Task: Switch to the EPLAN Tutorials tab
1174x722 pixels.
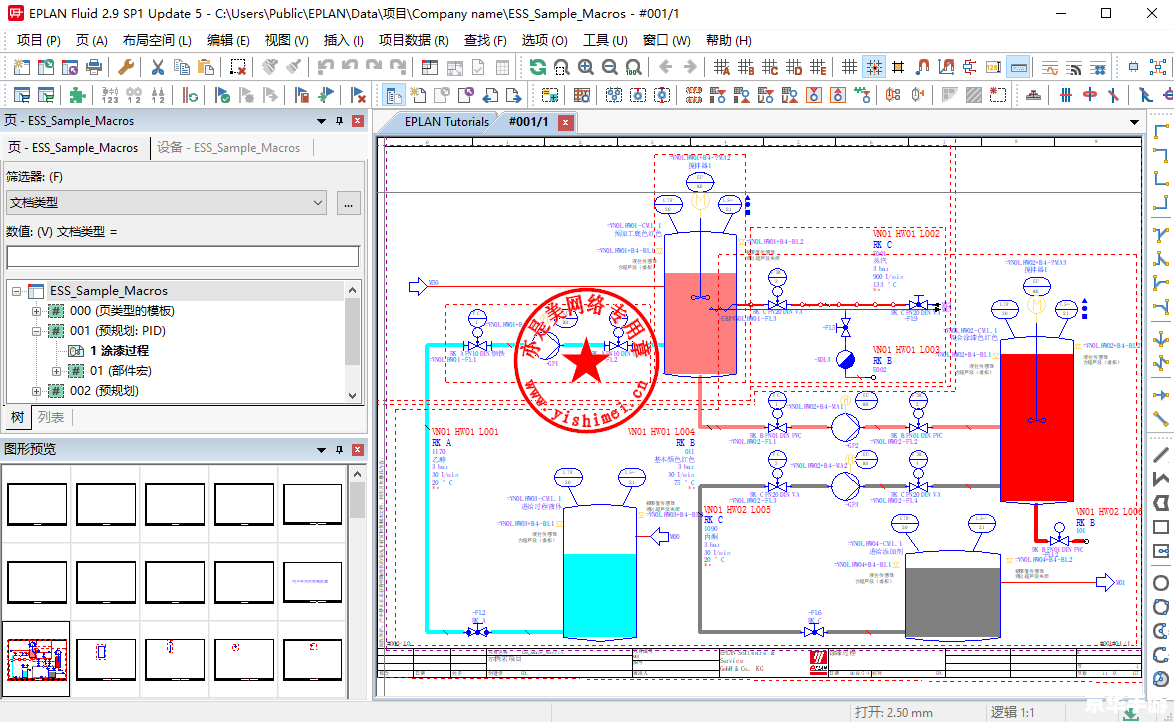Action: tap(446, 121)
